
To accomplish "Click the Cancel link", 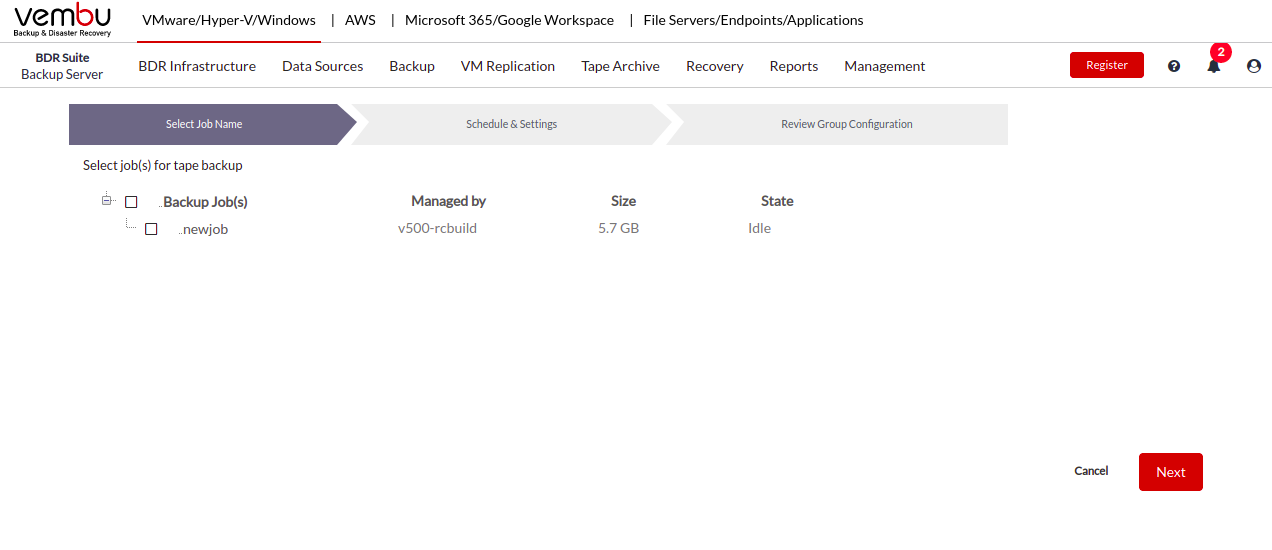I will click(1091, 471).
